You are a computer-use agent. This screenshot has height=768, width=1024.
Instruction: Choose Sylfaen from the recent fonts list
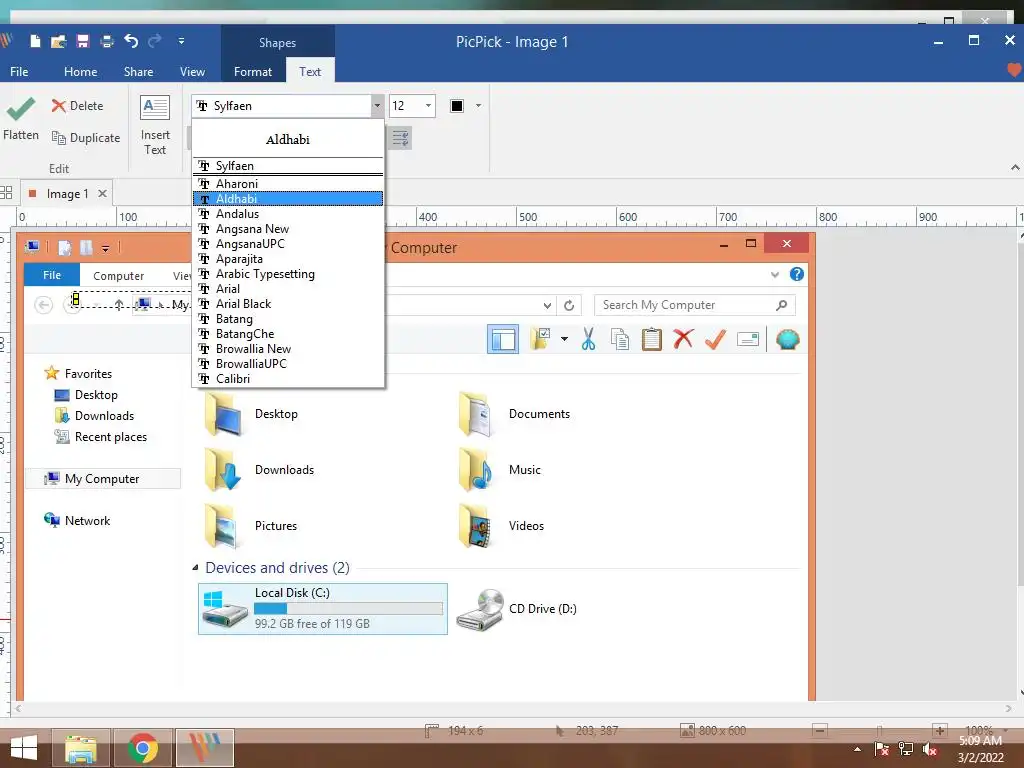pos(288,166)
